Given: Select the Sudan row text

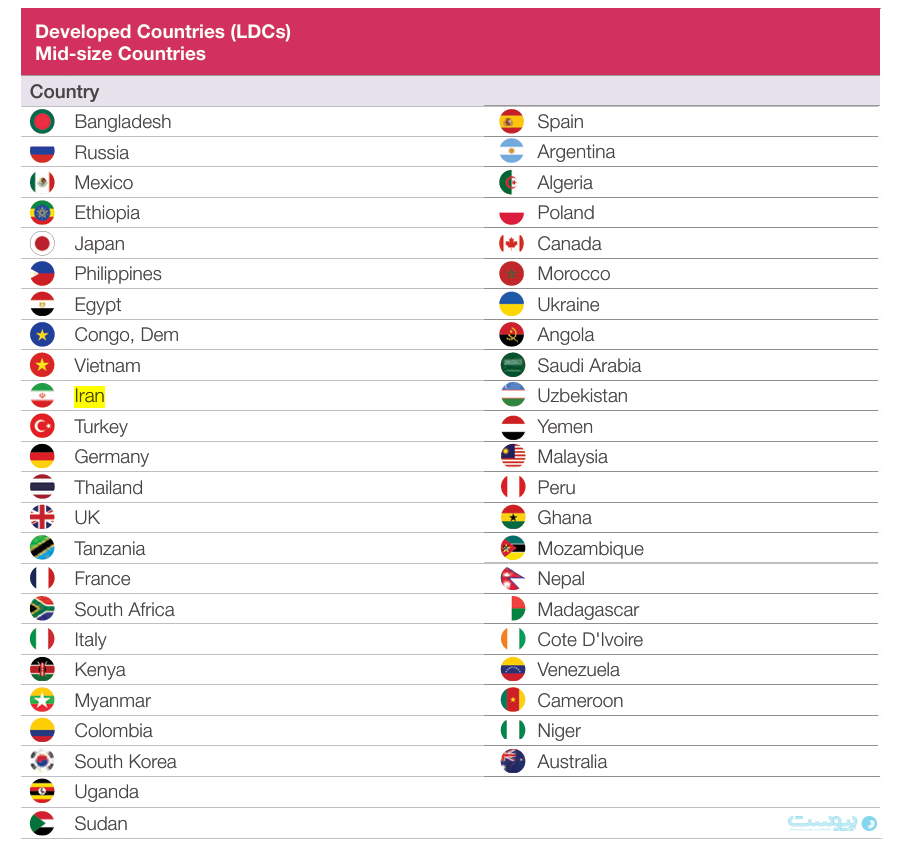Looking at the screenshot, I should 101,824.
